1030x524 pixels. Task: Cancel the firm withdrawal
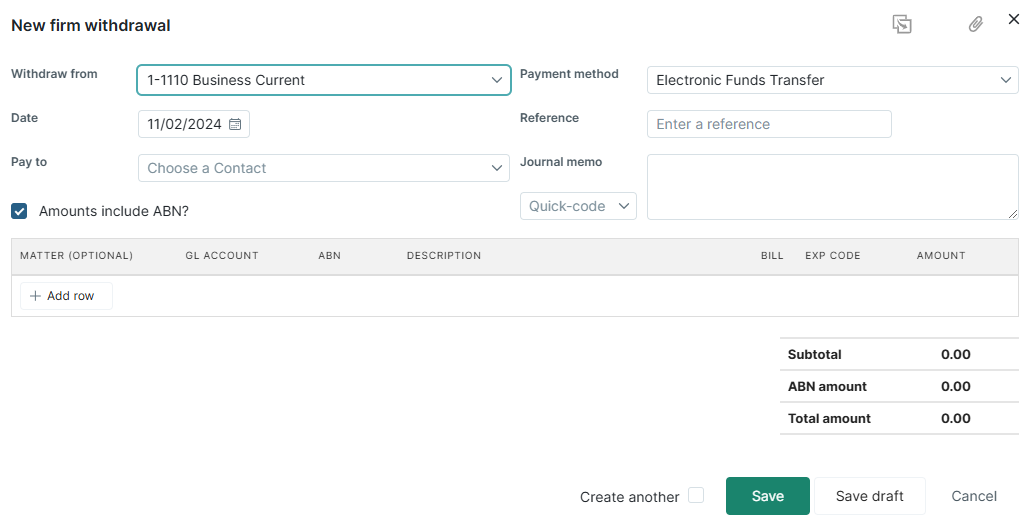click(974, 496)
